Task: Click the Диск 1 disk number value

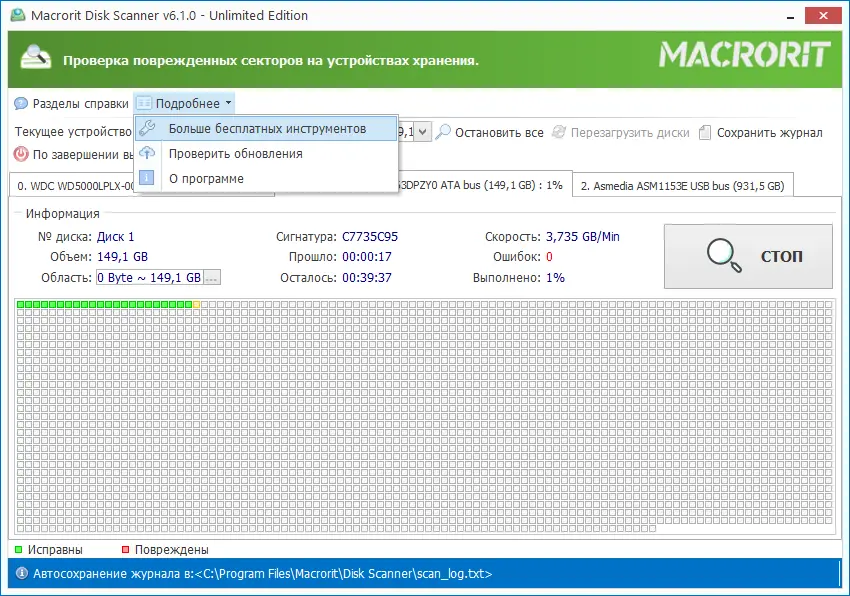Action: [115, 237]
